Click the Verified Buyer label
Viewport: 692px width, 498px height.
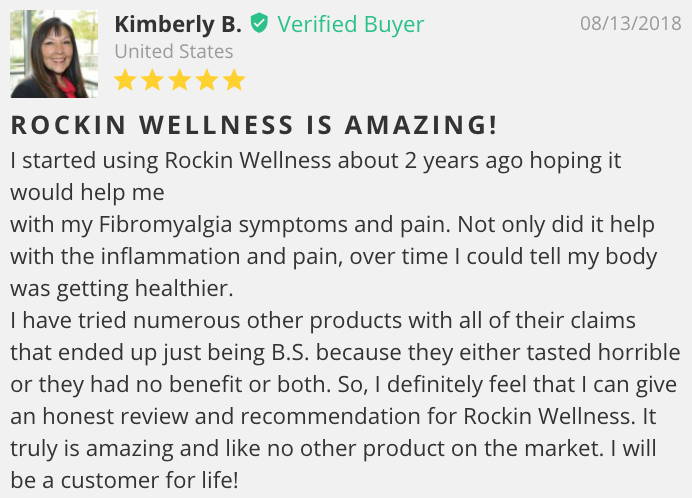pos(350,24)
